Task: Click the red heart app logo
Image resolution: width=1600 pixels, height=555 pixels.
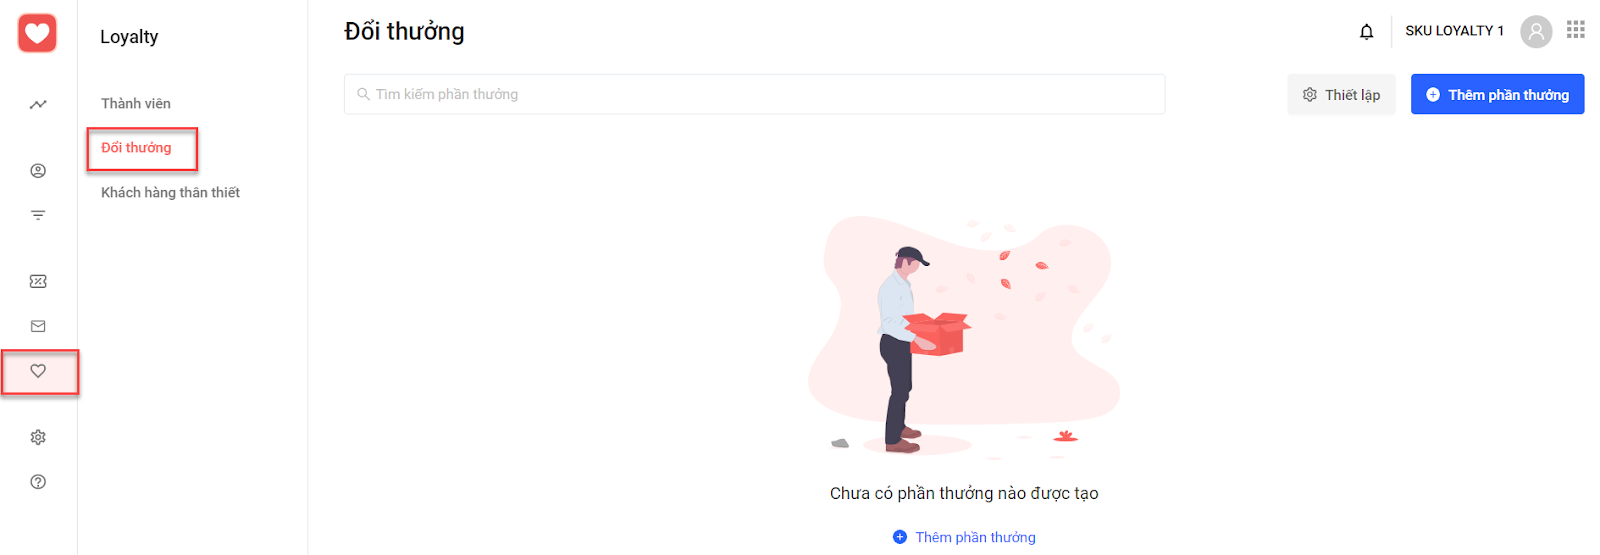Action: (37, 33)
